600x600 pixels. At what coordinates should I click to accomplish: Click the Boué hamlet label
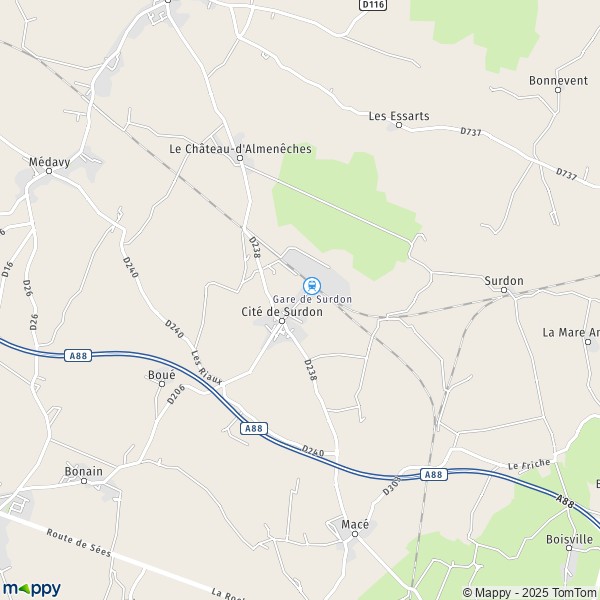click(x=161, y=375)
